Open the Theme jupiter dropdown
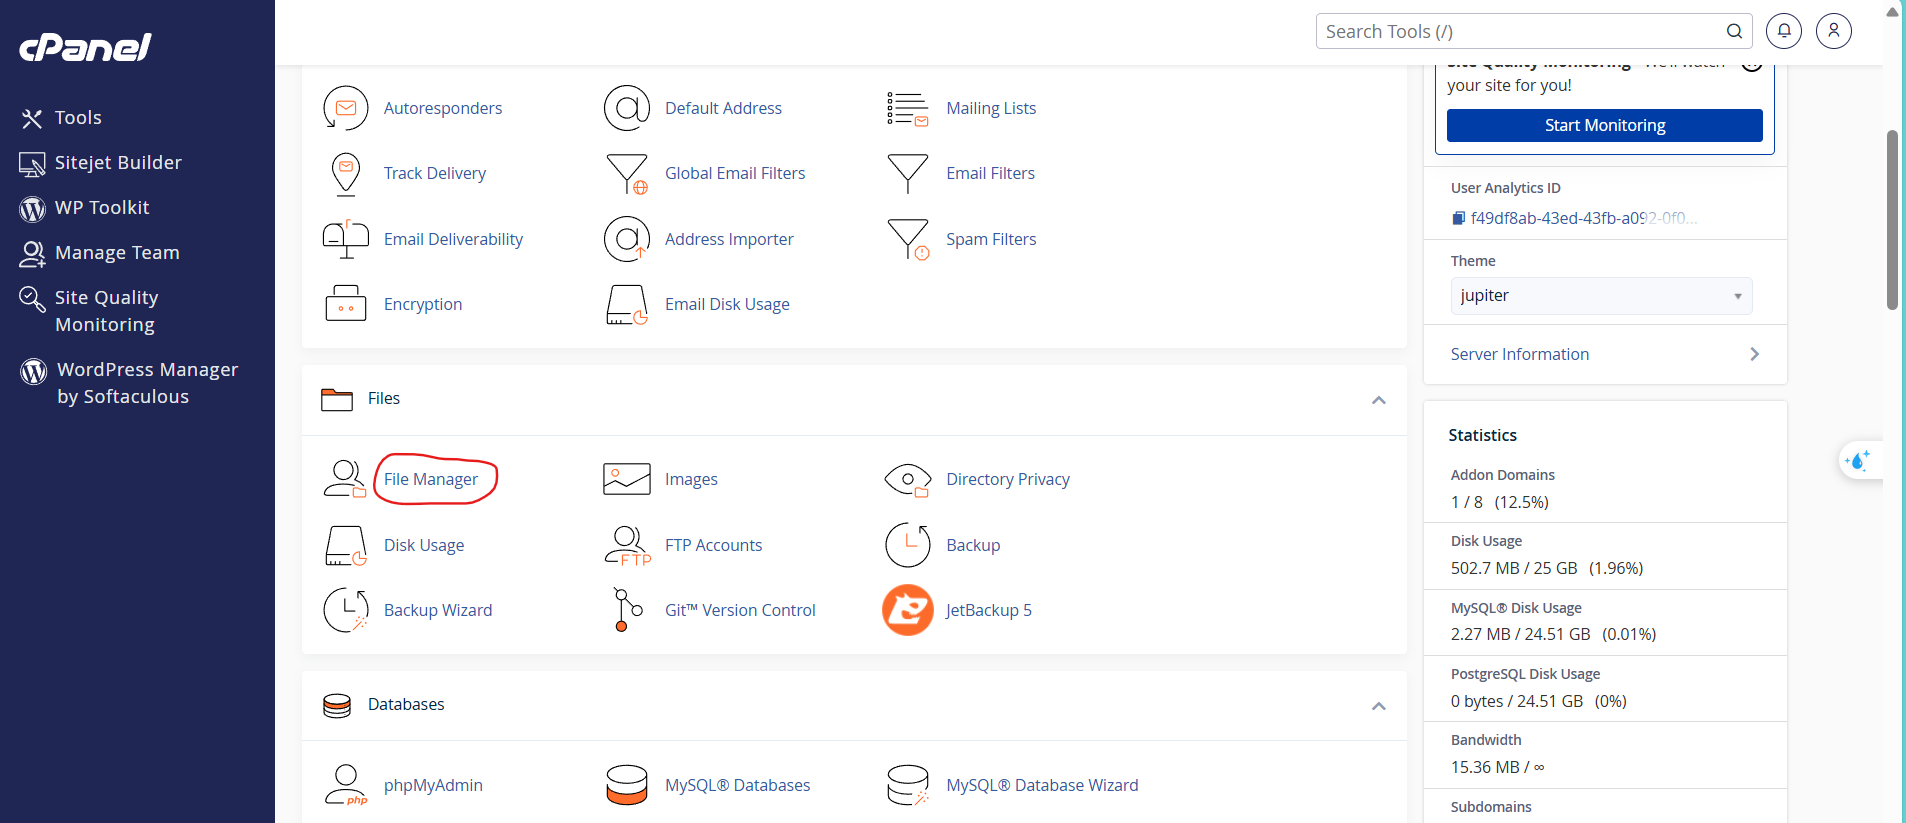Image resolution: width=1906 pixels, height=823 pixels. point(1601,296)
